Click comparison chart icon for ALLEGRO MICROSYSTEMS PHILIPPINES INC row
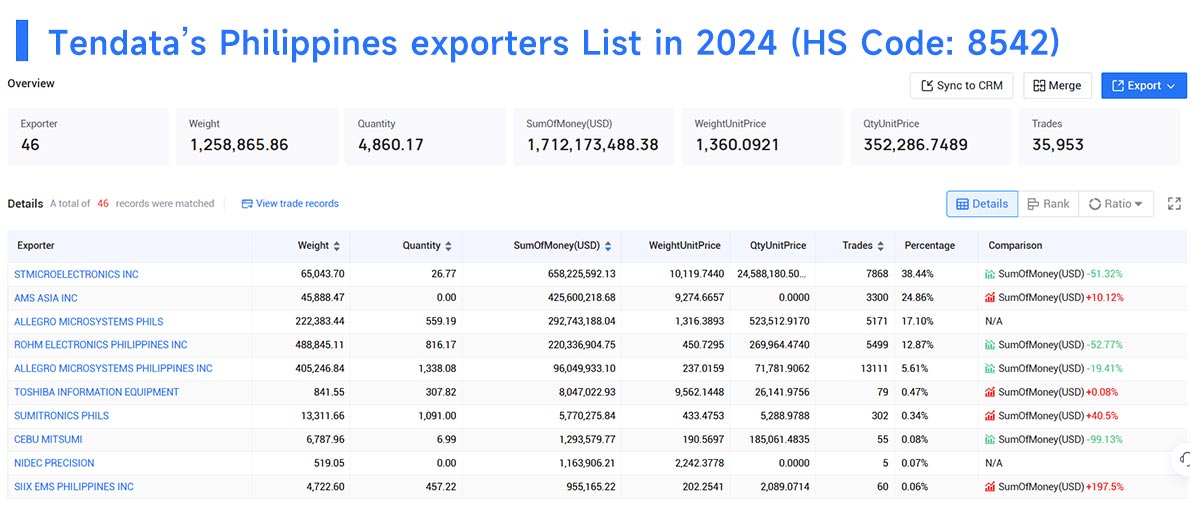The width and height of the screenshot is (1190, 506). [x=990, y=368]
